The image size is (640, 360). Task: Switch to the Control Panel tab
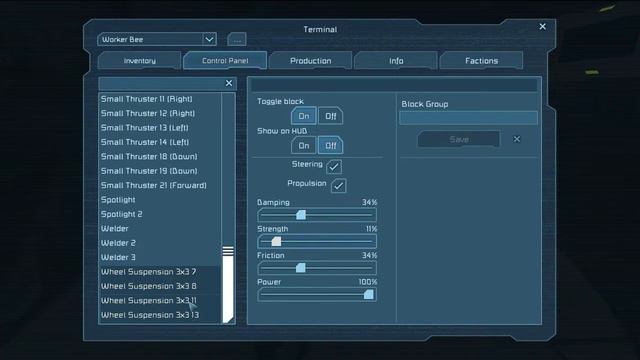225,60
